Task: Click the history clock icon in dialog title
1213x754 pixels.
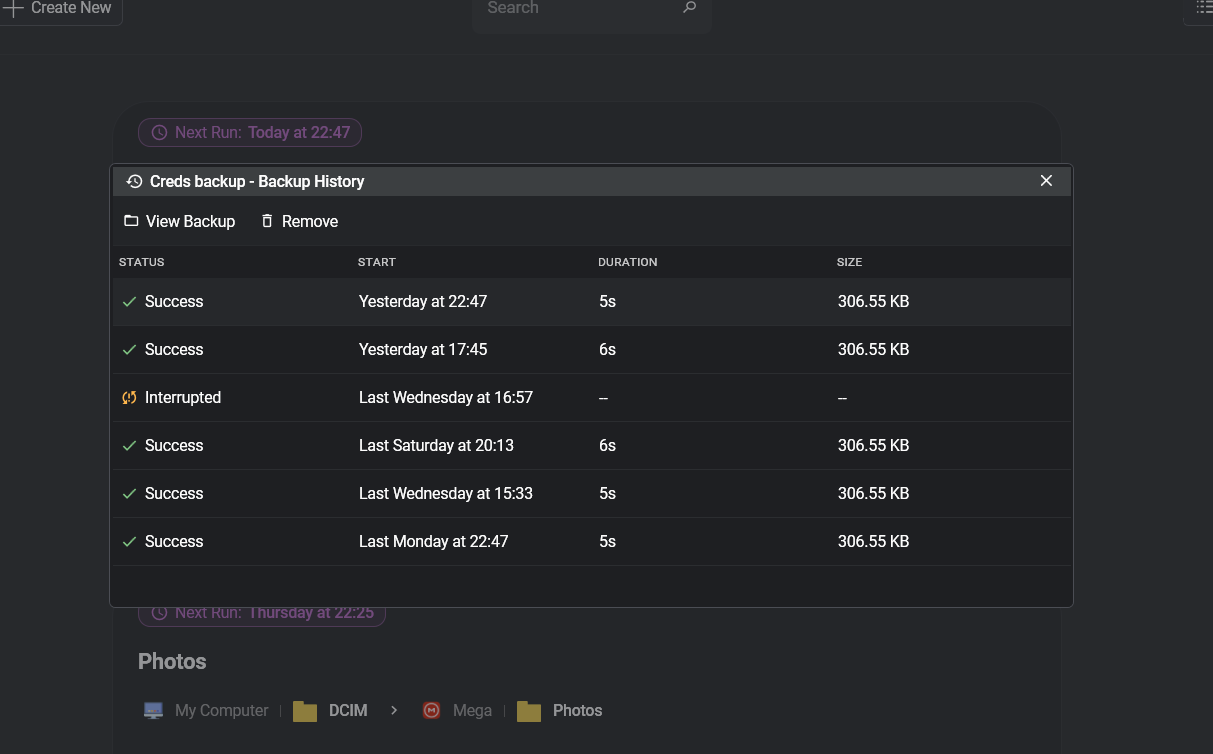Action: click(134, 181)
